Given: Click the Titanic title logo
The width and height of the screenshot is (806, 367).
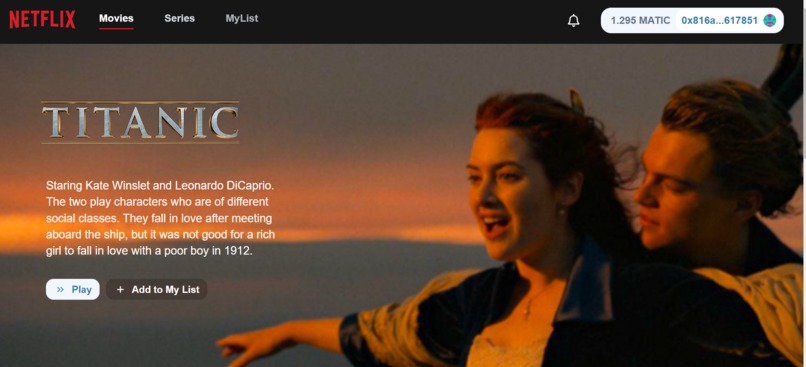Looking at the screenshot, I should (140, 122).
